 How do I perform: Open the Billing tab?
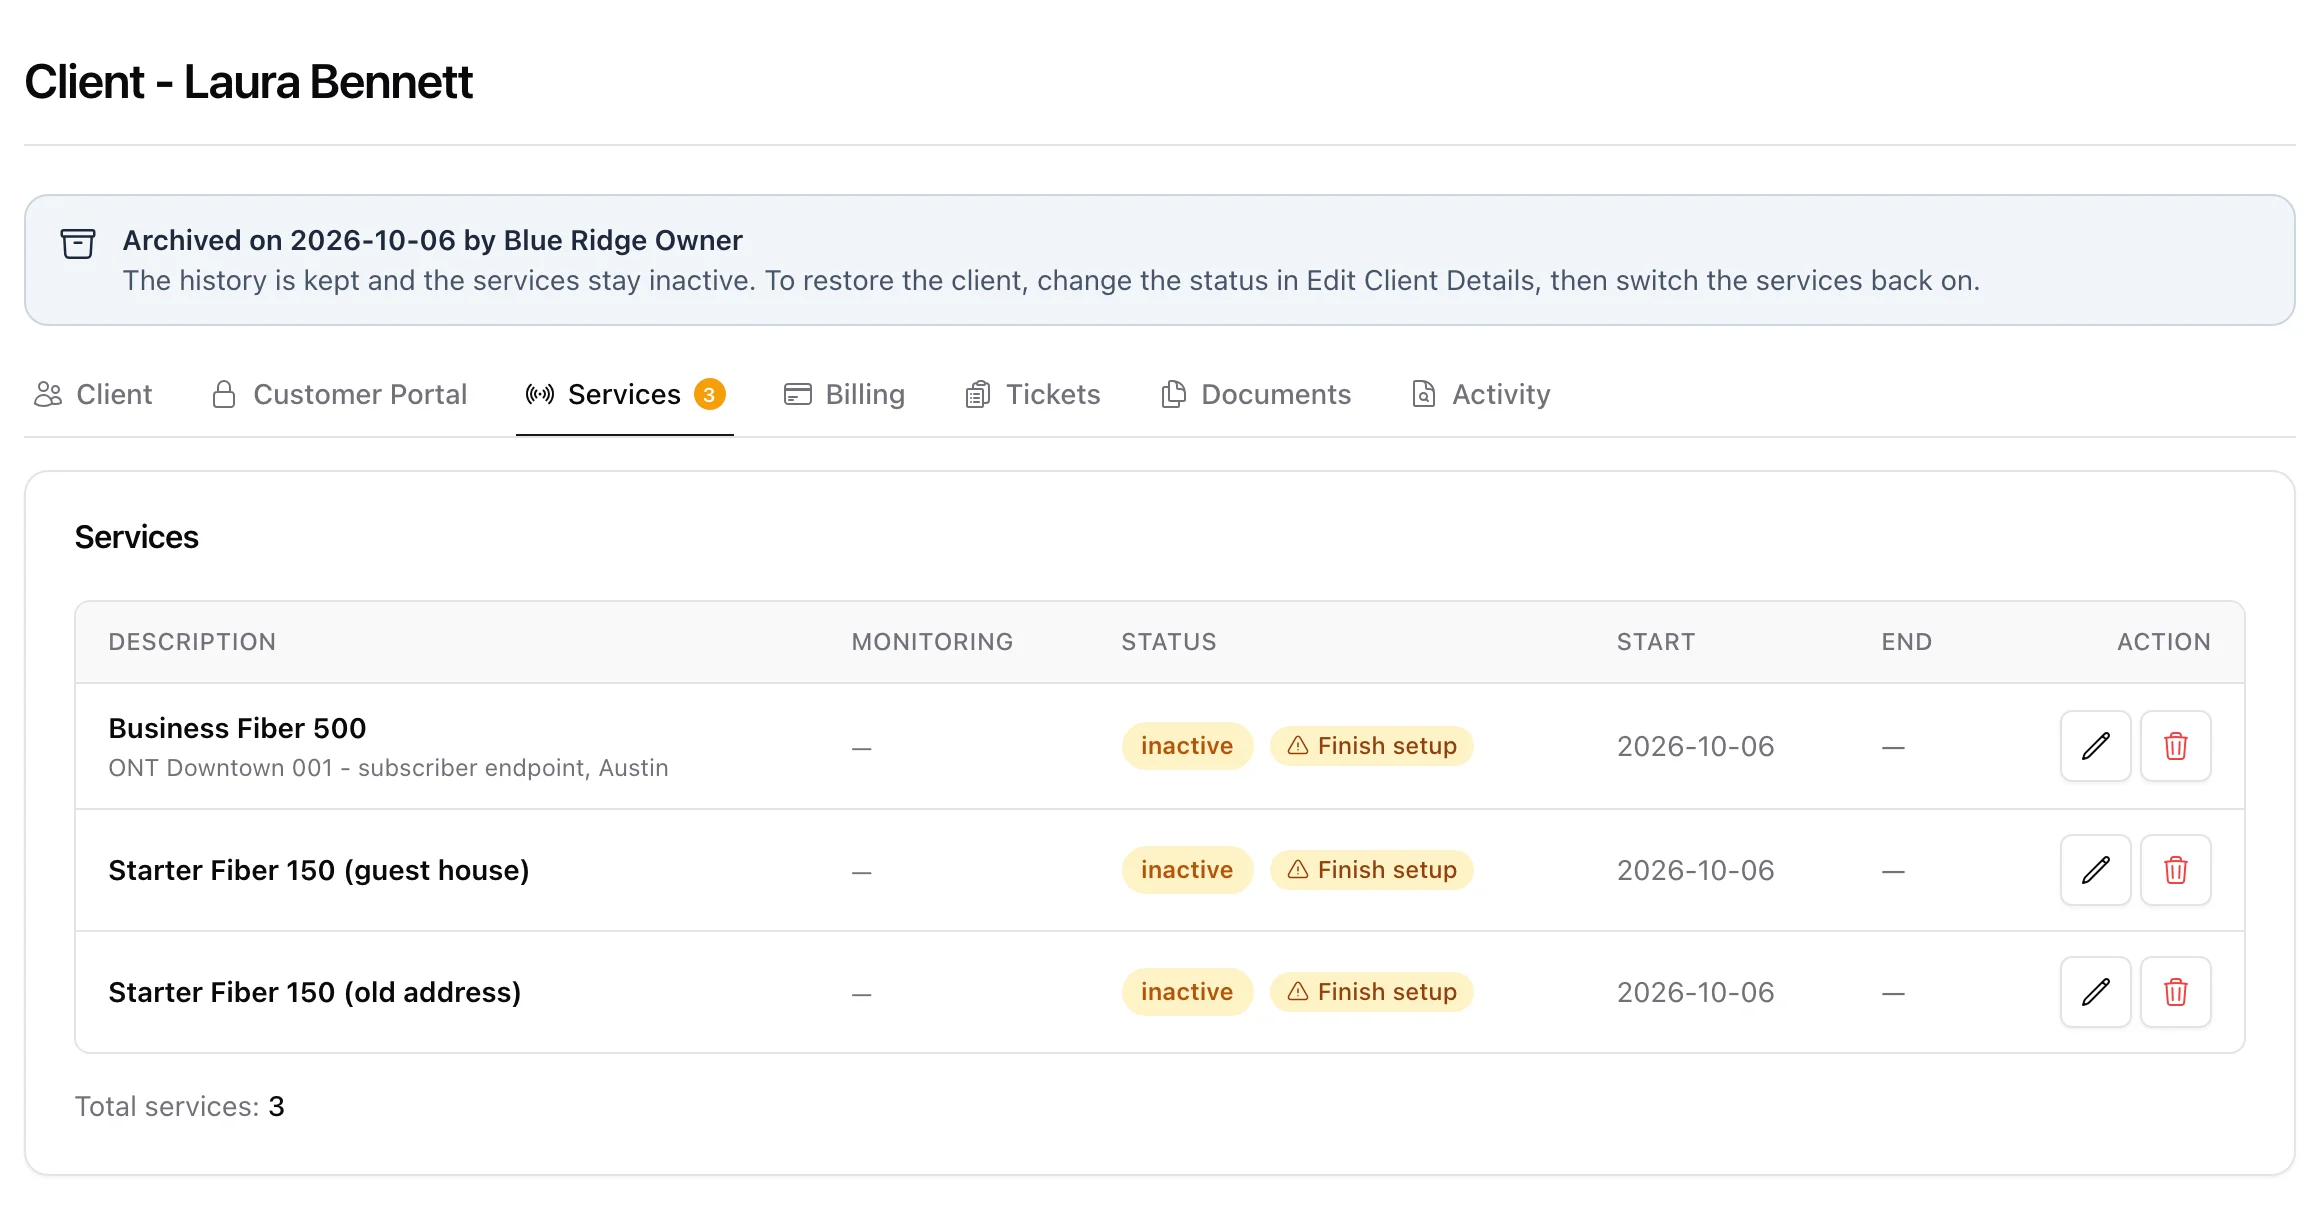pyautogui.click(x=844, y=394)
